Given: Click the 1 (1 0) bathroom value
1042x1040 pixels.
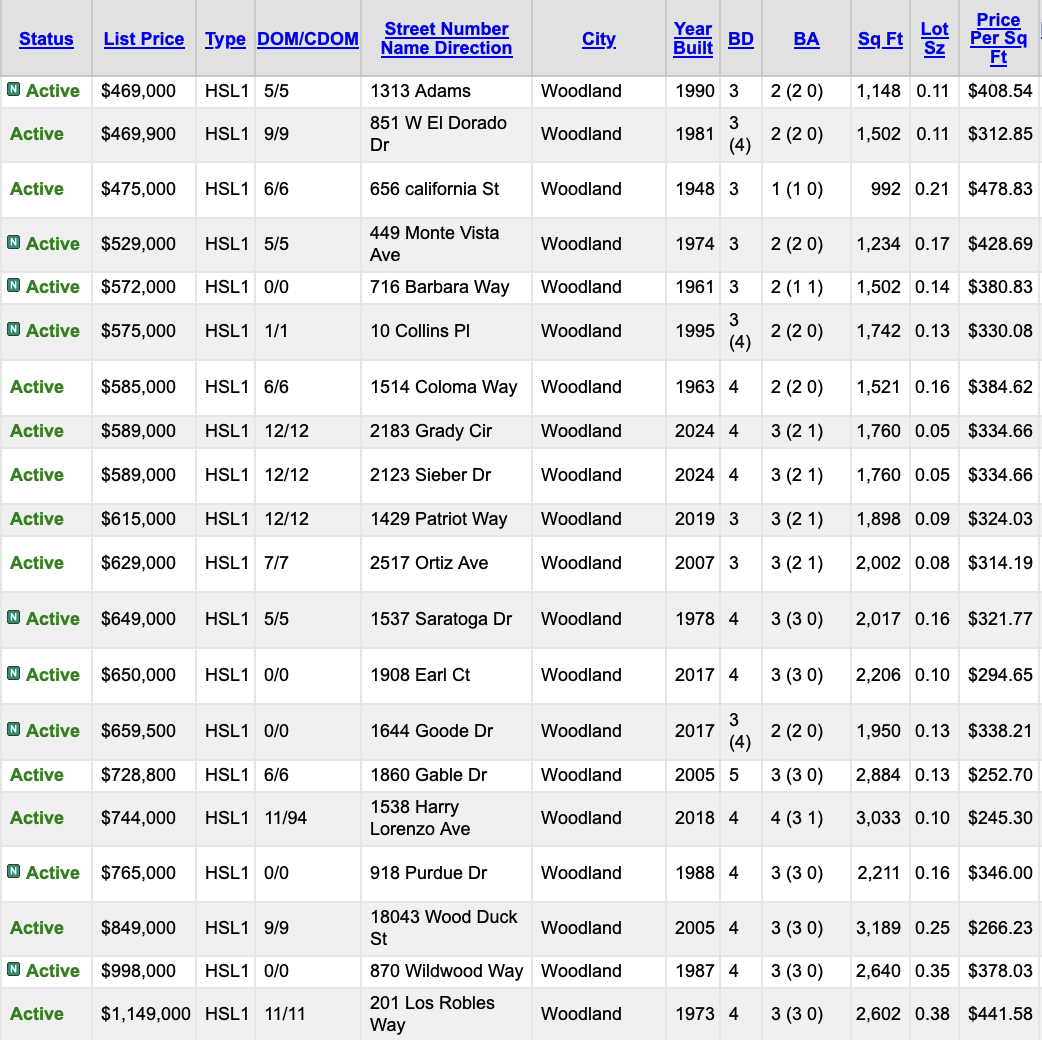Looking at the screenshot, I should 797,189.
